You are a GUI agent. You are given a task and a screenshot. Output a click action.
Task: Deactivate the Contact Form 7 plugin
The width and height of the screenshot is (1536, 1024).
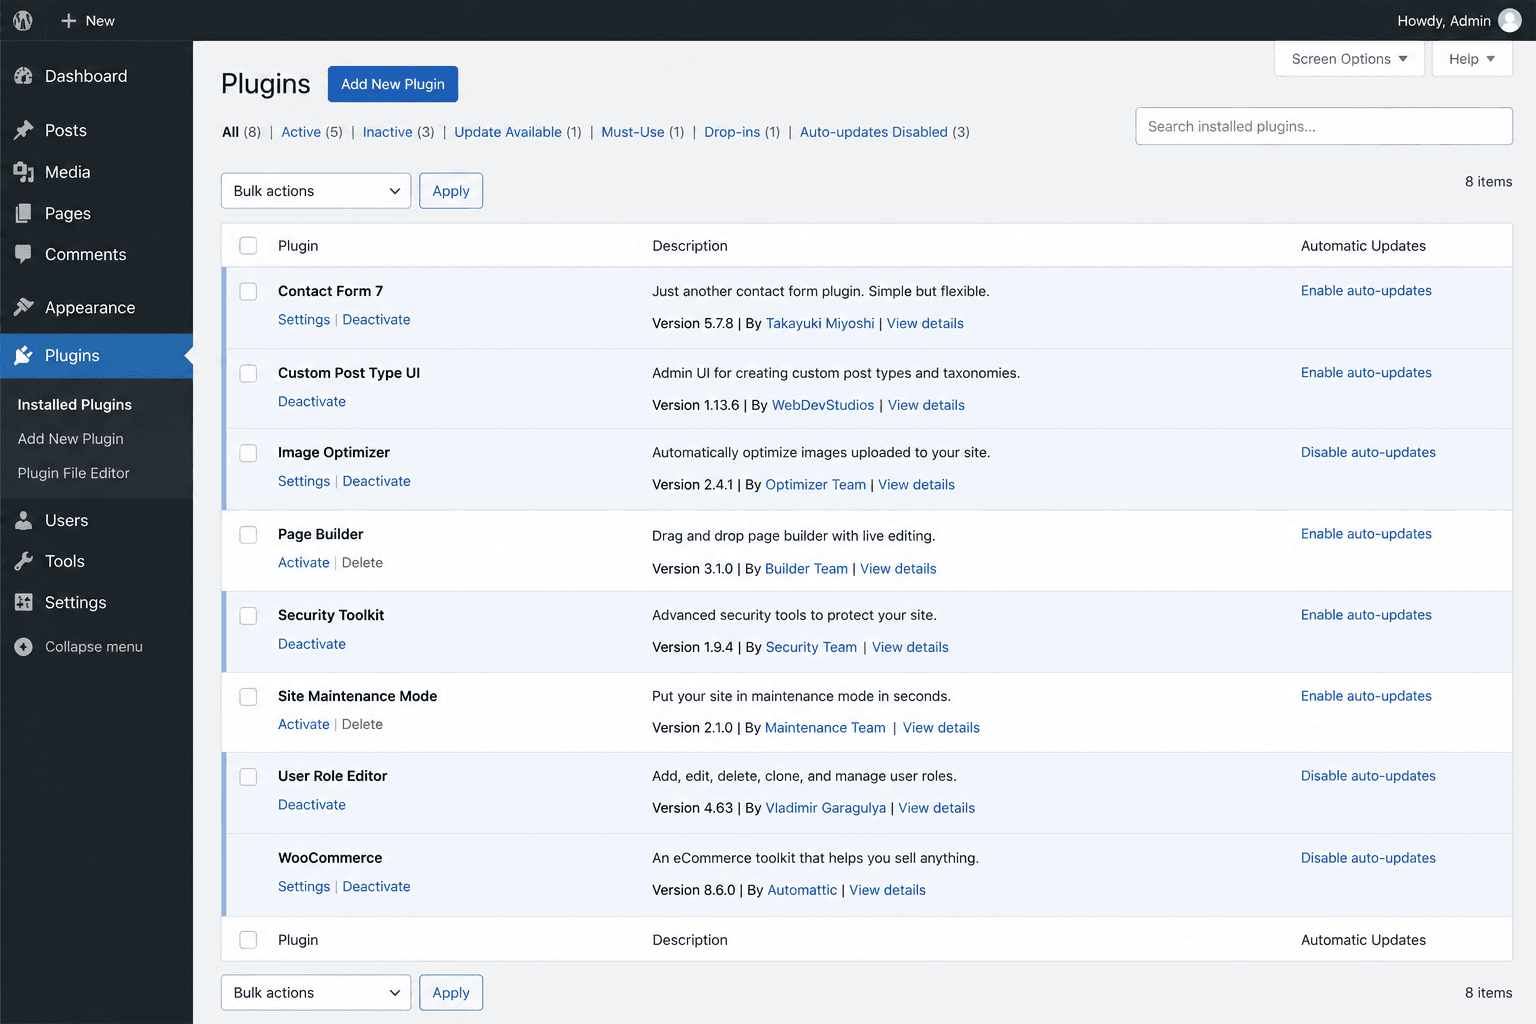[x=376, y=320]
